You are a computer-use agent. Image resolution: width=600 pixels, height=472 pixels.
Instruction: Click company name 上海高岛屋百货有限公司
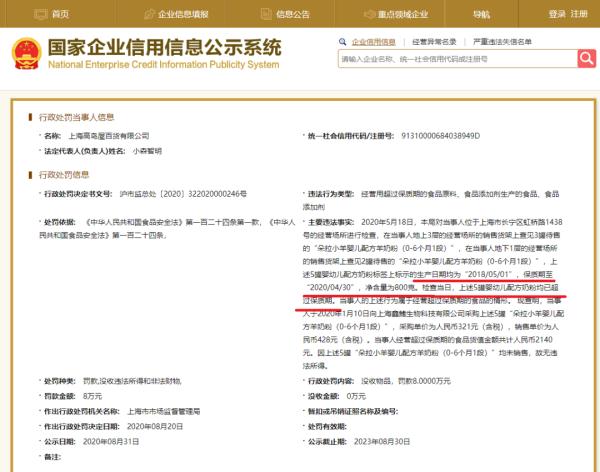109,136
